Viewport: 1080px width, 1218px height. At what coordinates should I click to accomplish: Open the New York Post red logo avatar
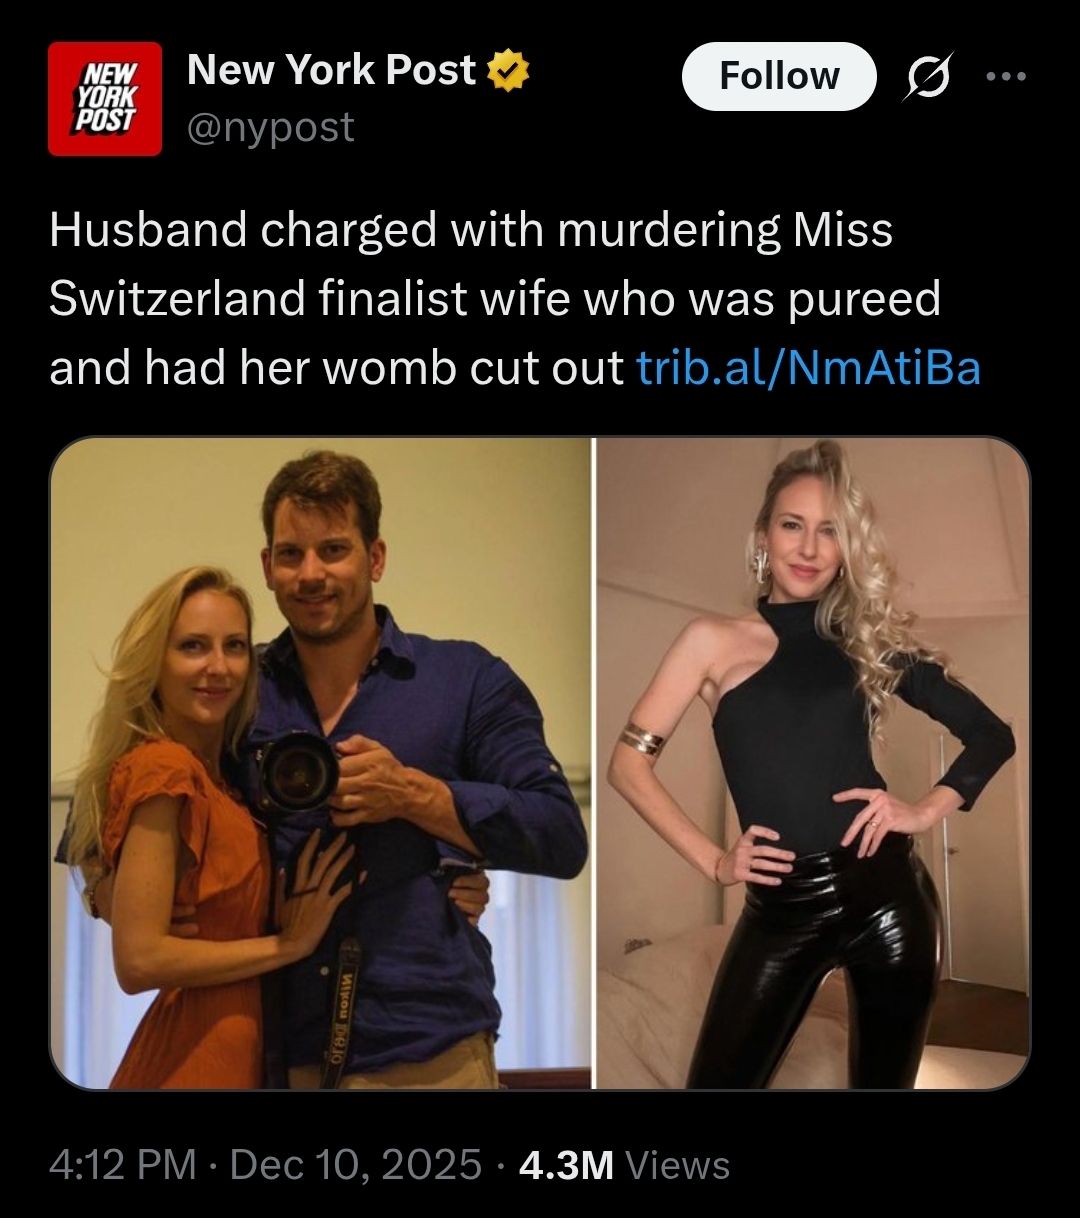tap(105, 98)
